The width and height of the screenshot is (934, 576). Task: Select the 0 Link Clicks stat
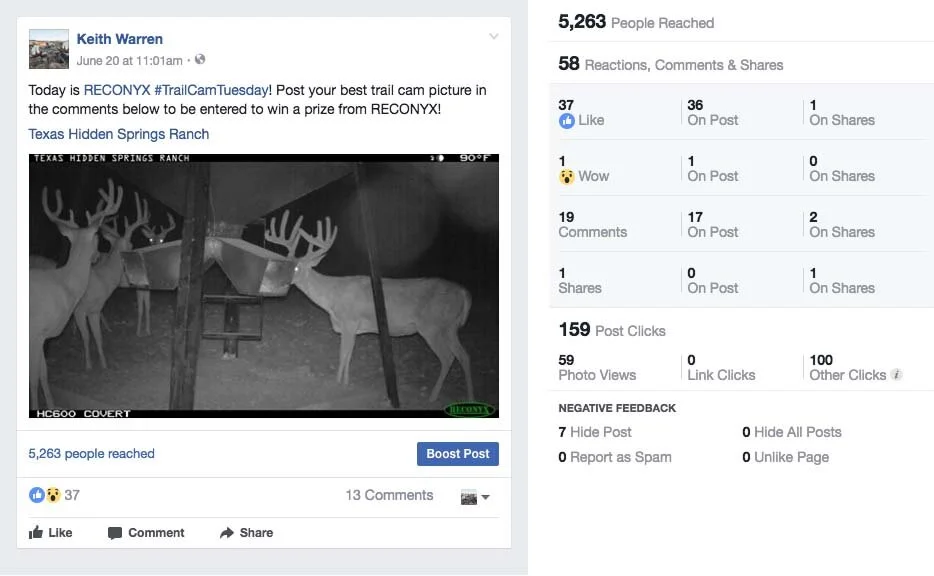coord(721,368)
